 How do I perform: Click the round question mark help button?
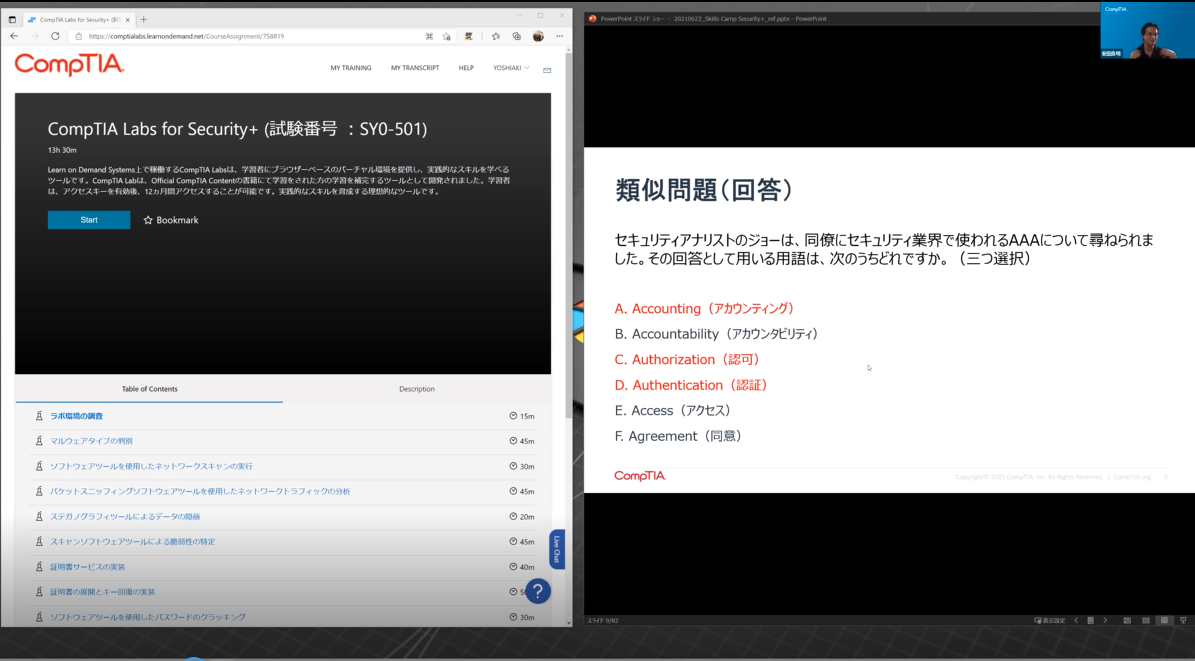point(537,591)
